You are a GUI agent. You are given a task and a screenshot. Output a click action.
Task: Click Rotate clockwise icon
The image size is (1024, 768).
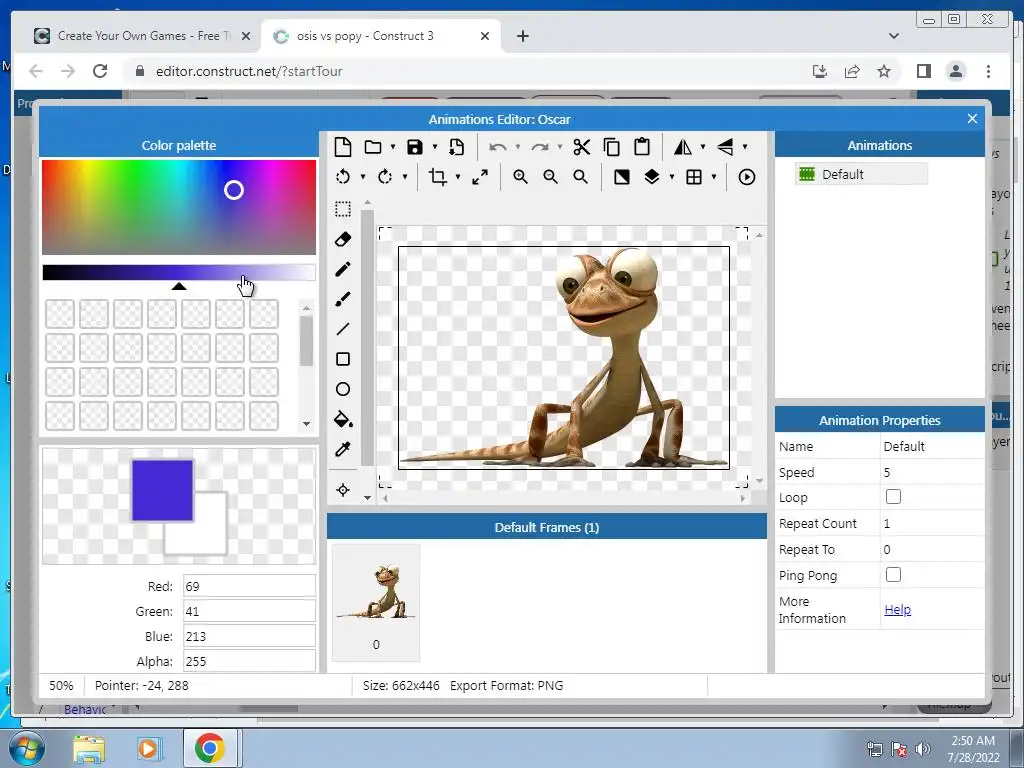point(385,177)
